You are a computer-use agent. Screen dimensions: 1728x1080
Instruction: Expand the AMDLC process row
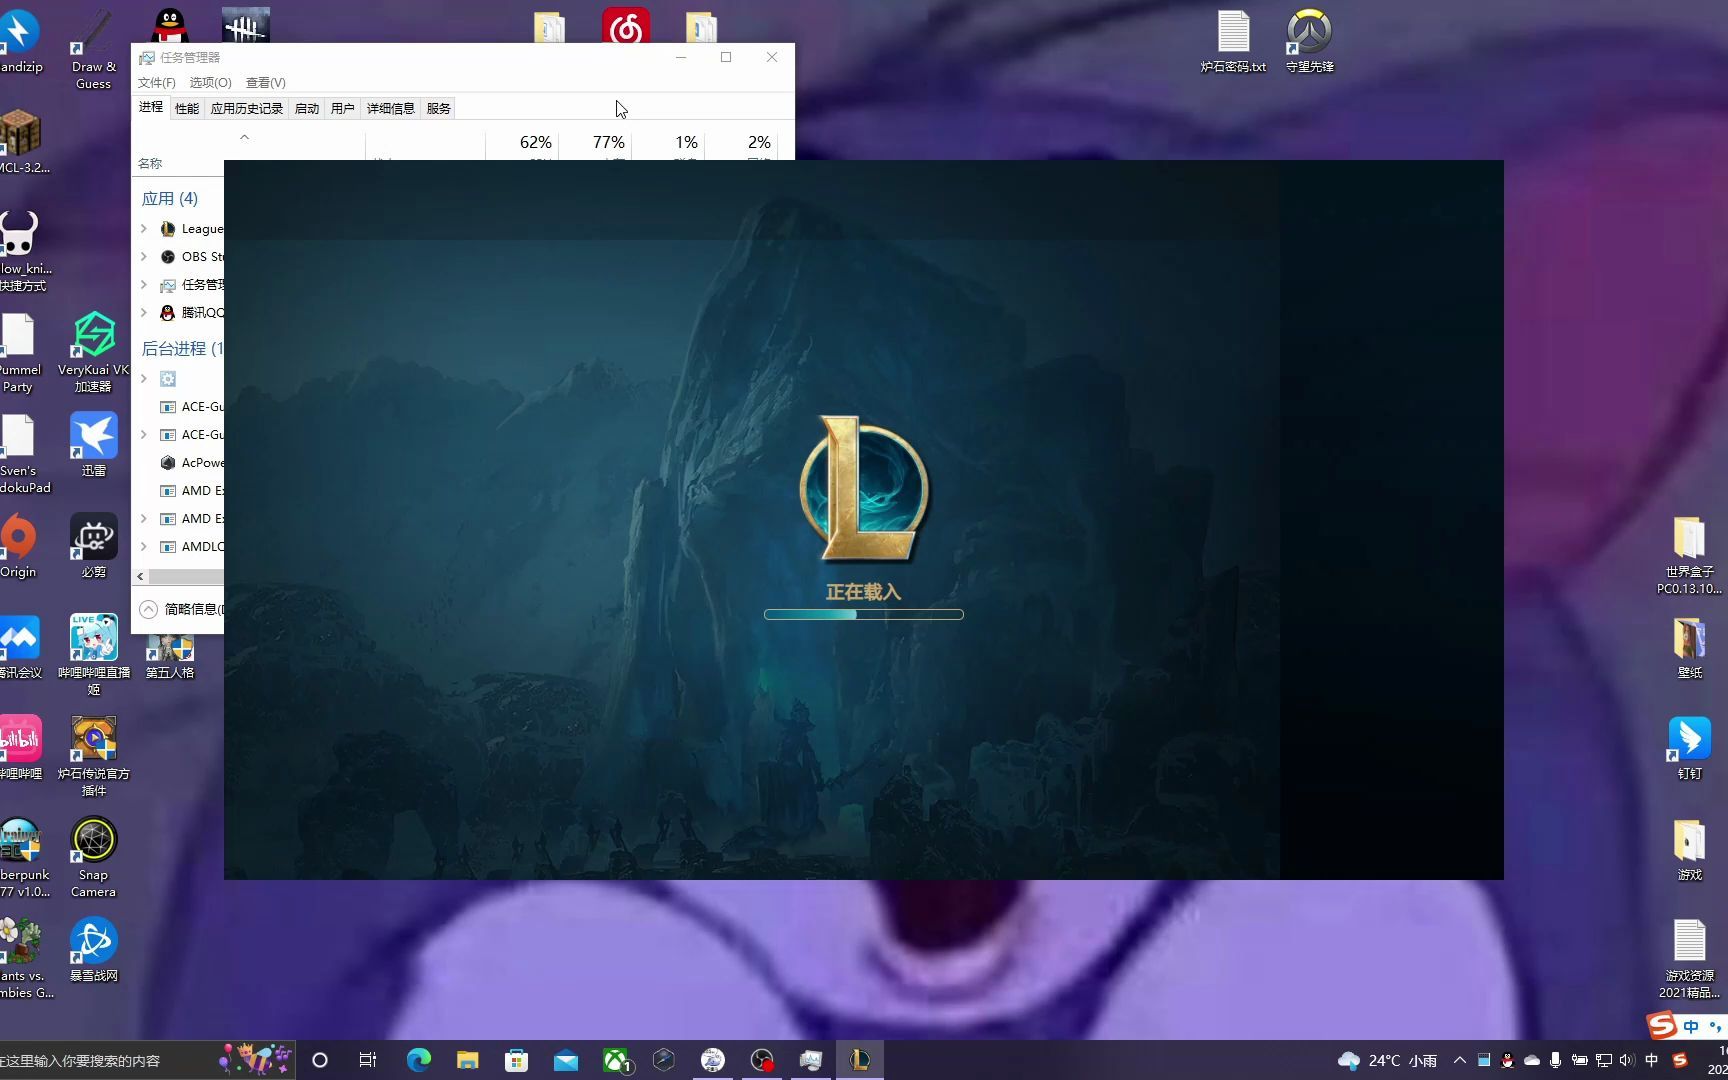coord(144,547)
